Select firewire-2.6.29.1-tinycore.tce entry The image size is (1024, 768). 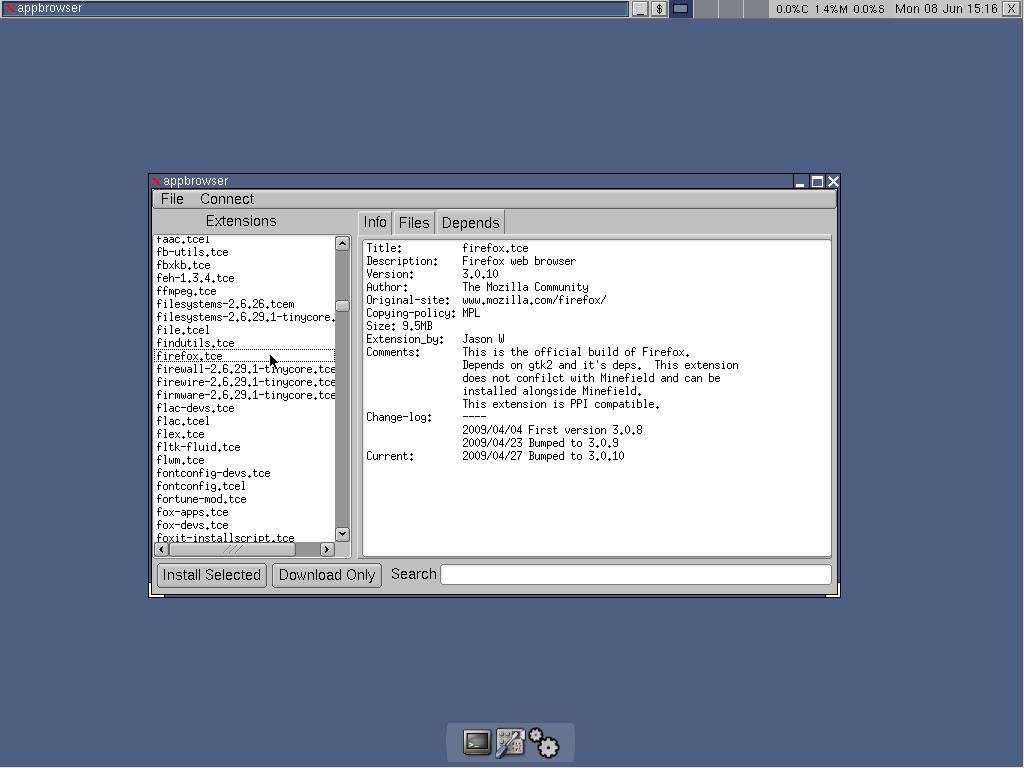(244, 383)
